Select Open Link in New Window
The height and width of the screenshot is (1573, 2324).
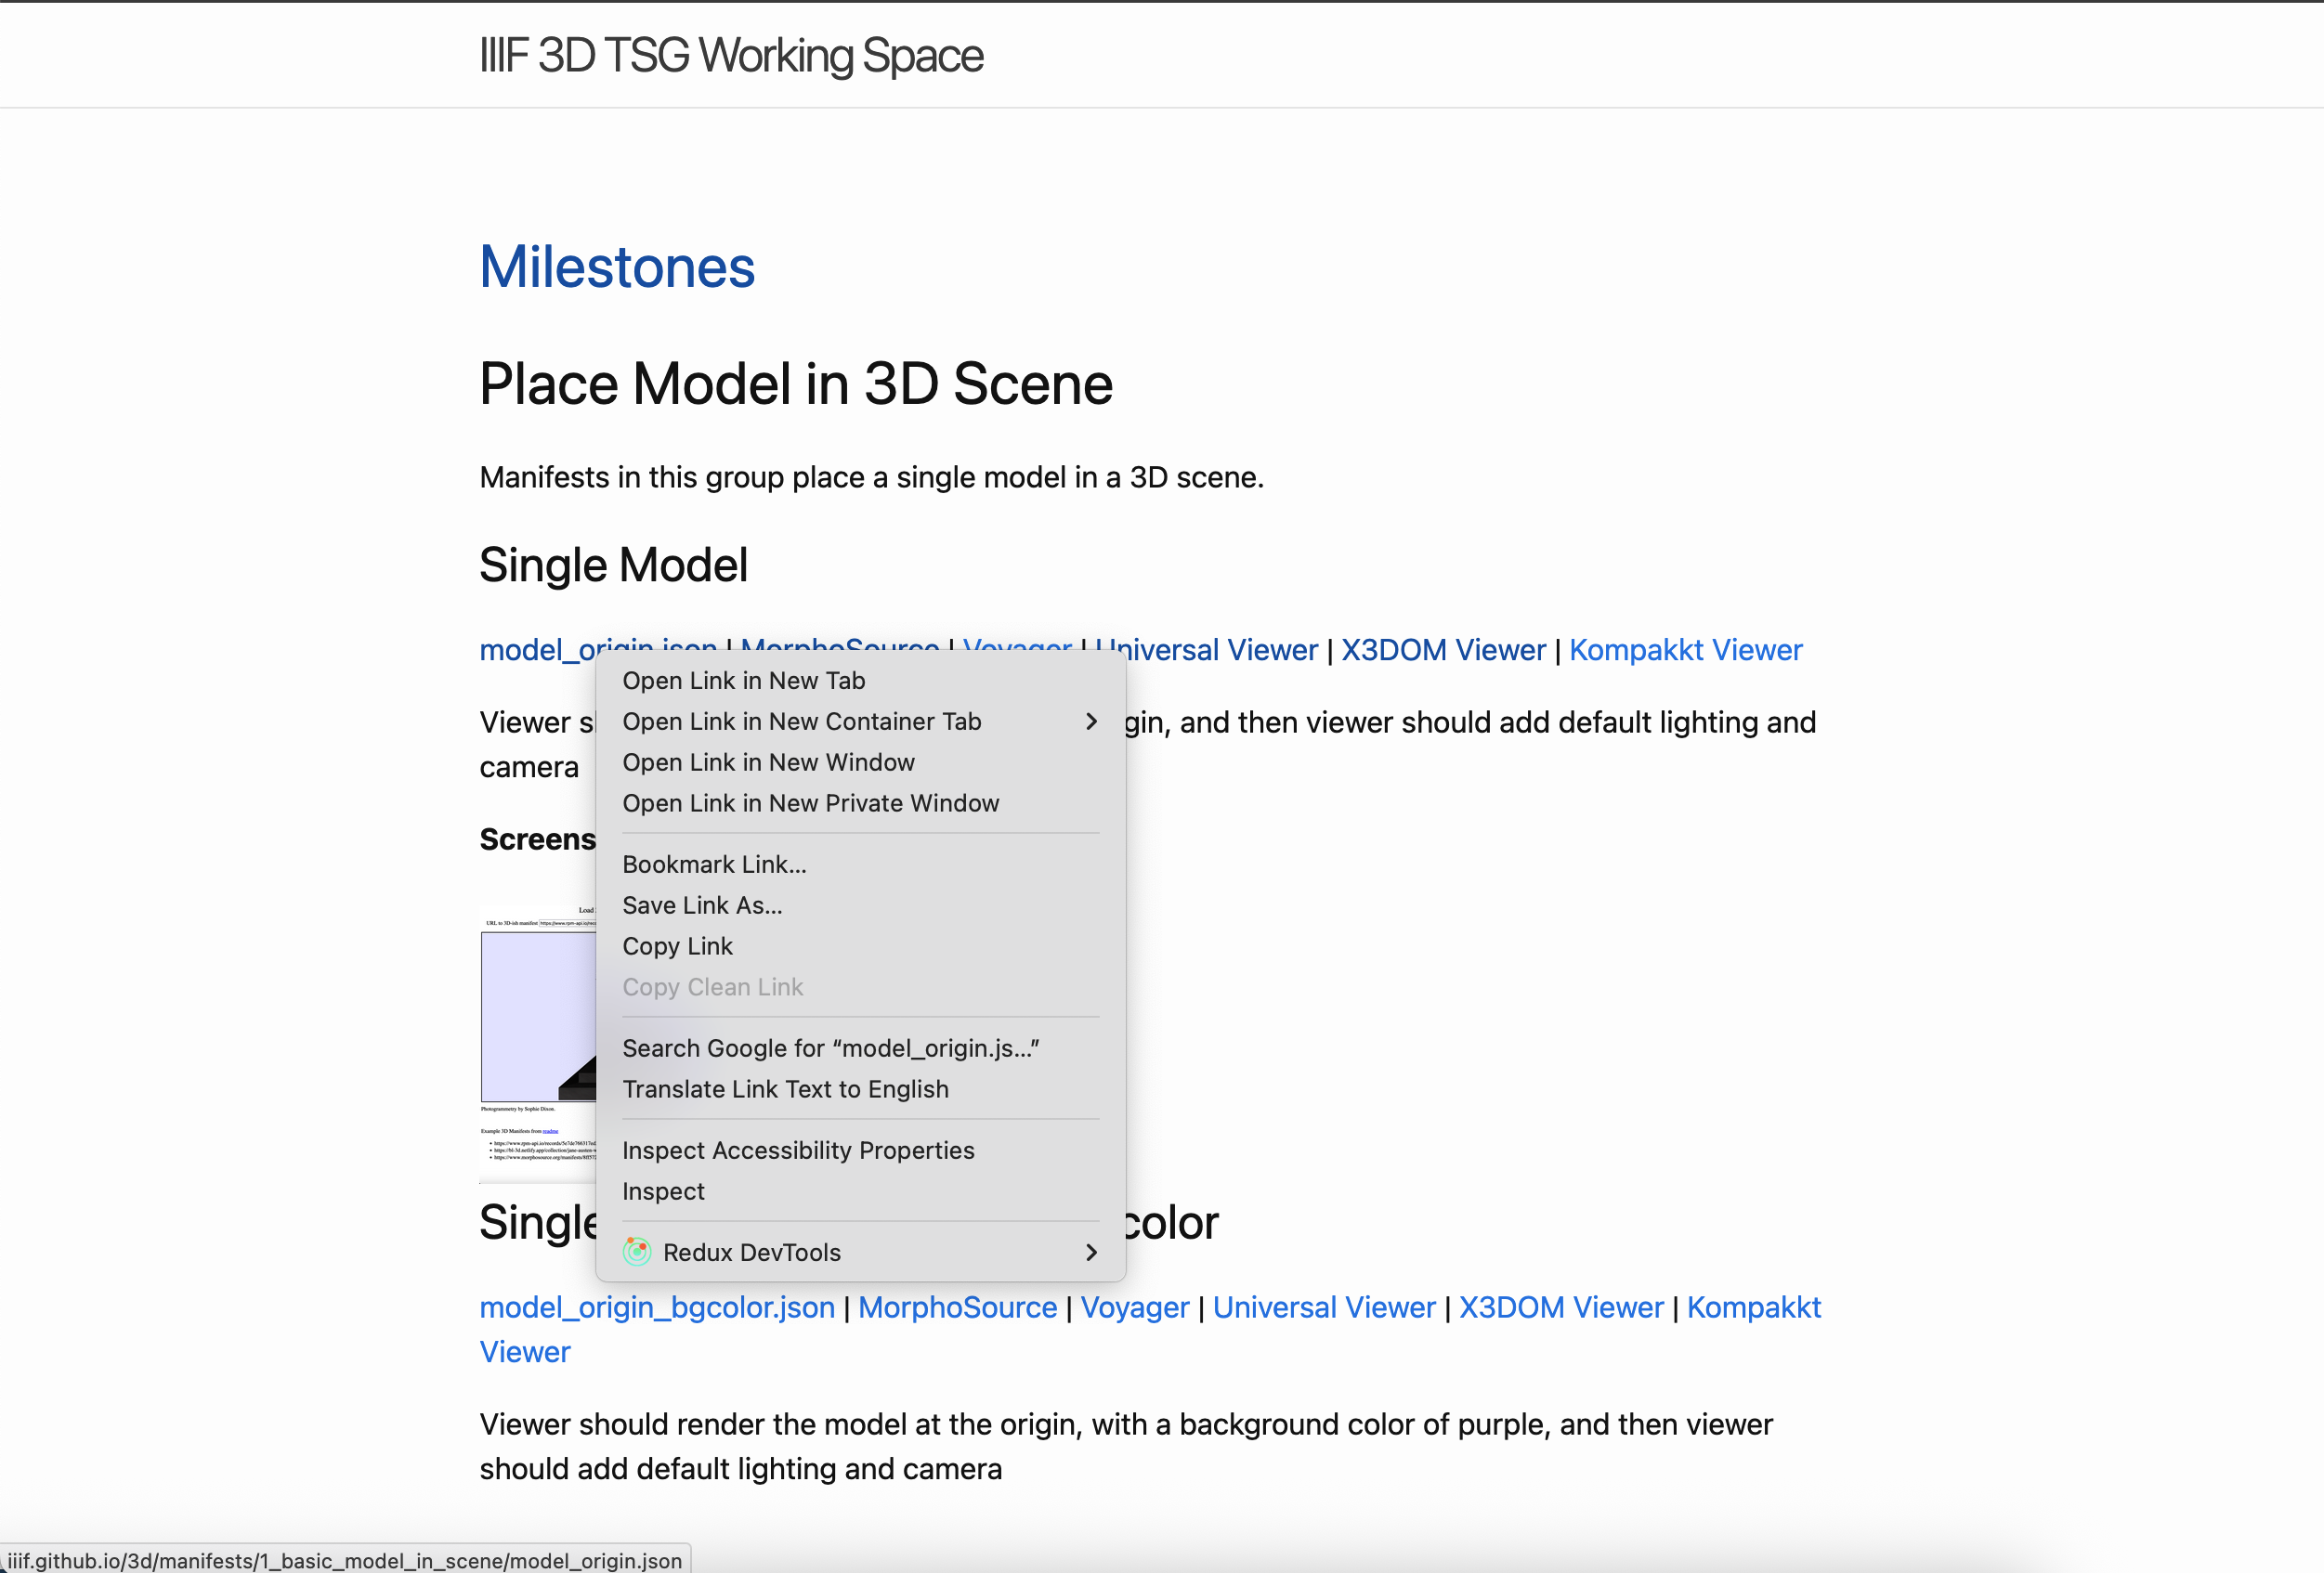[x=768, y=762]
